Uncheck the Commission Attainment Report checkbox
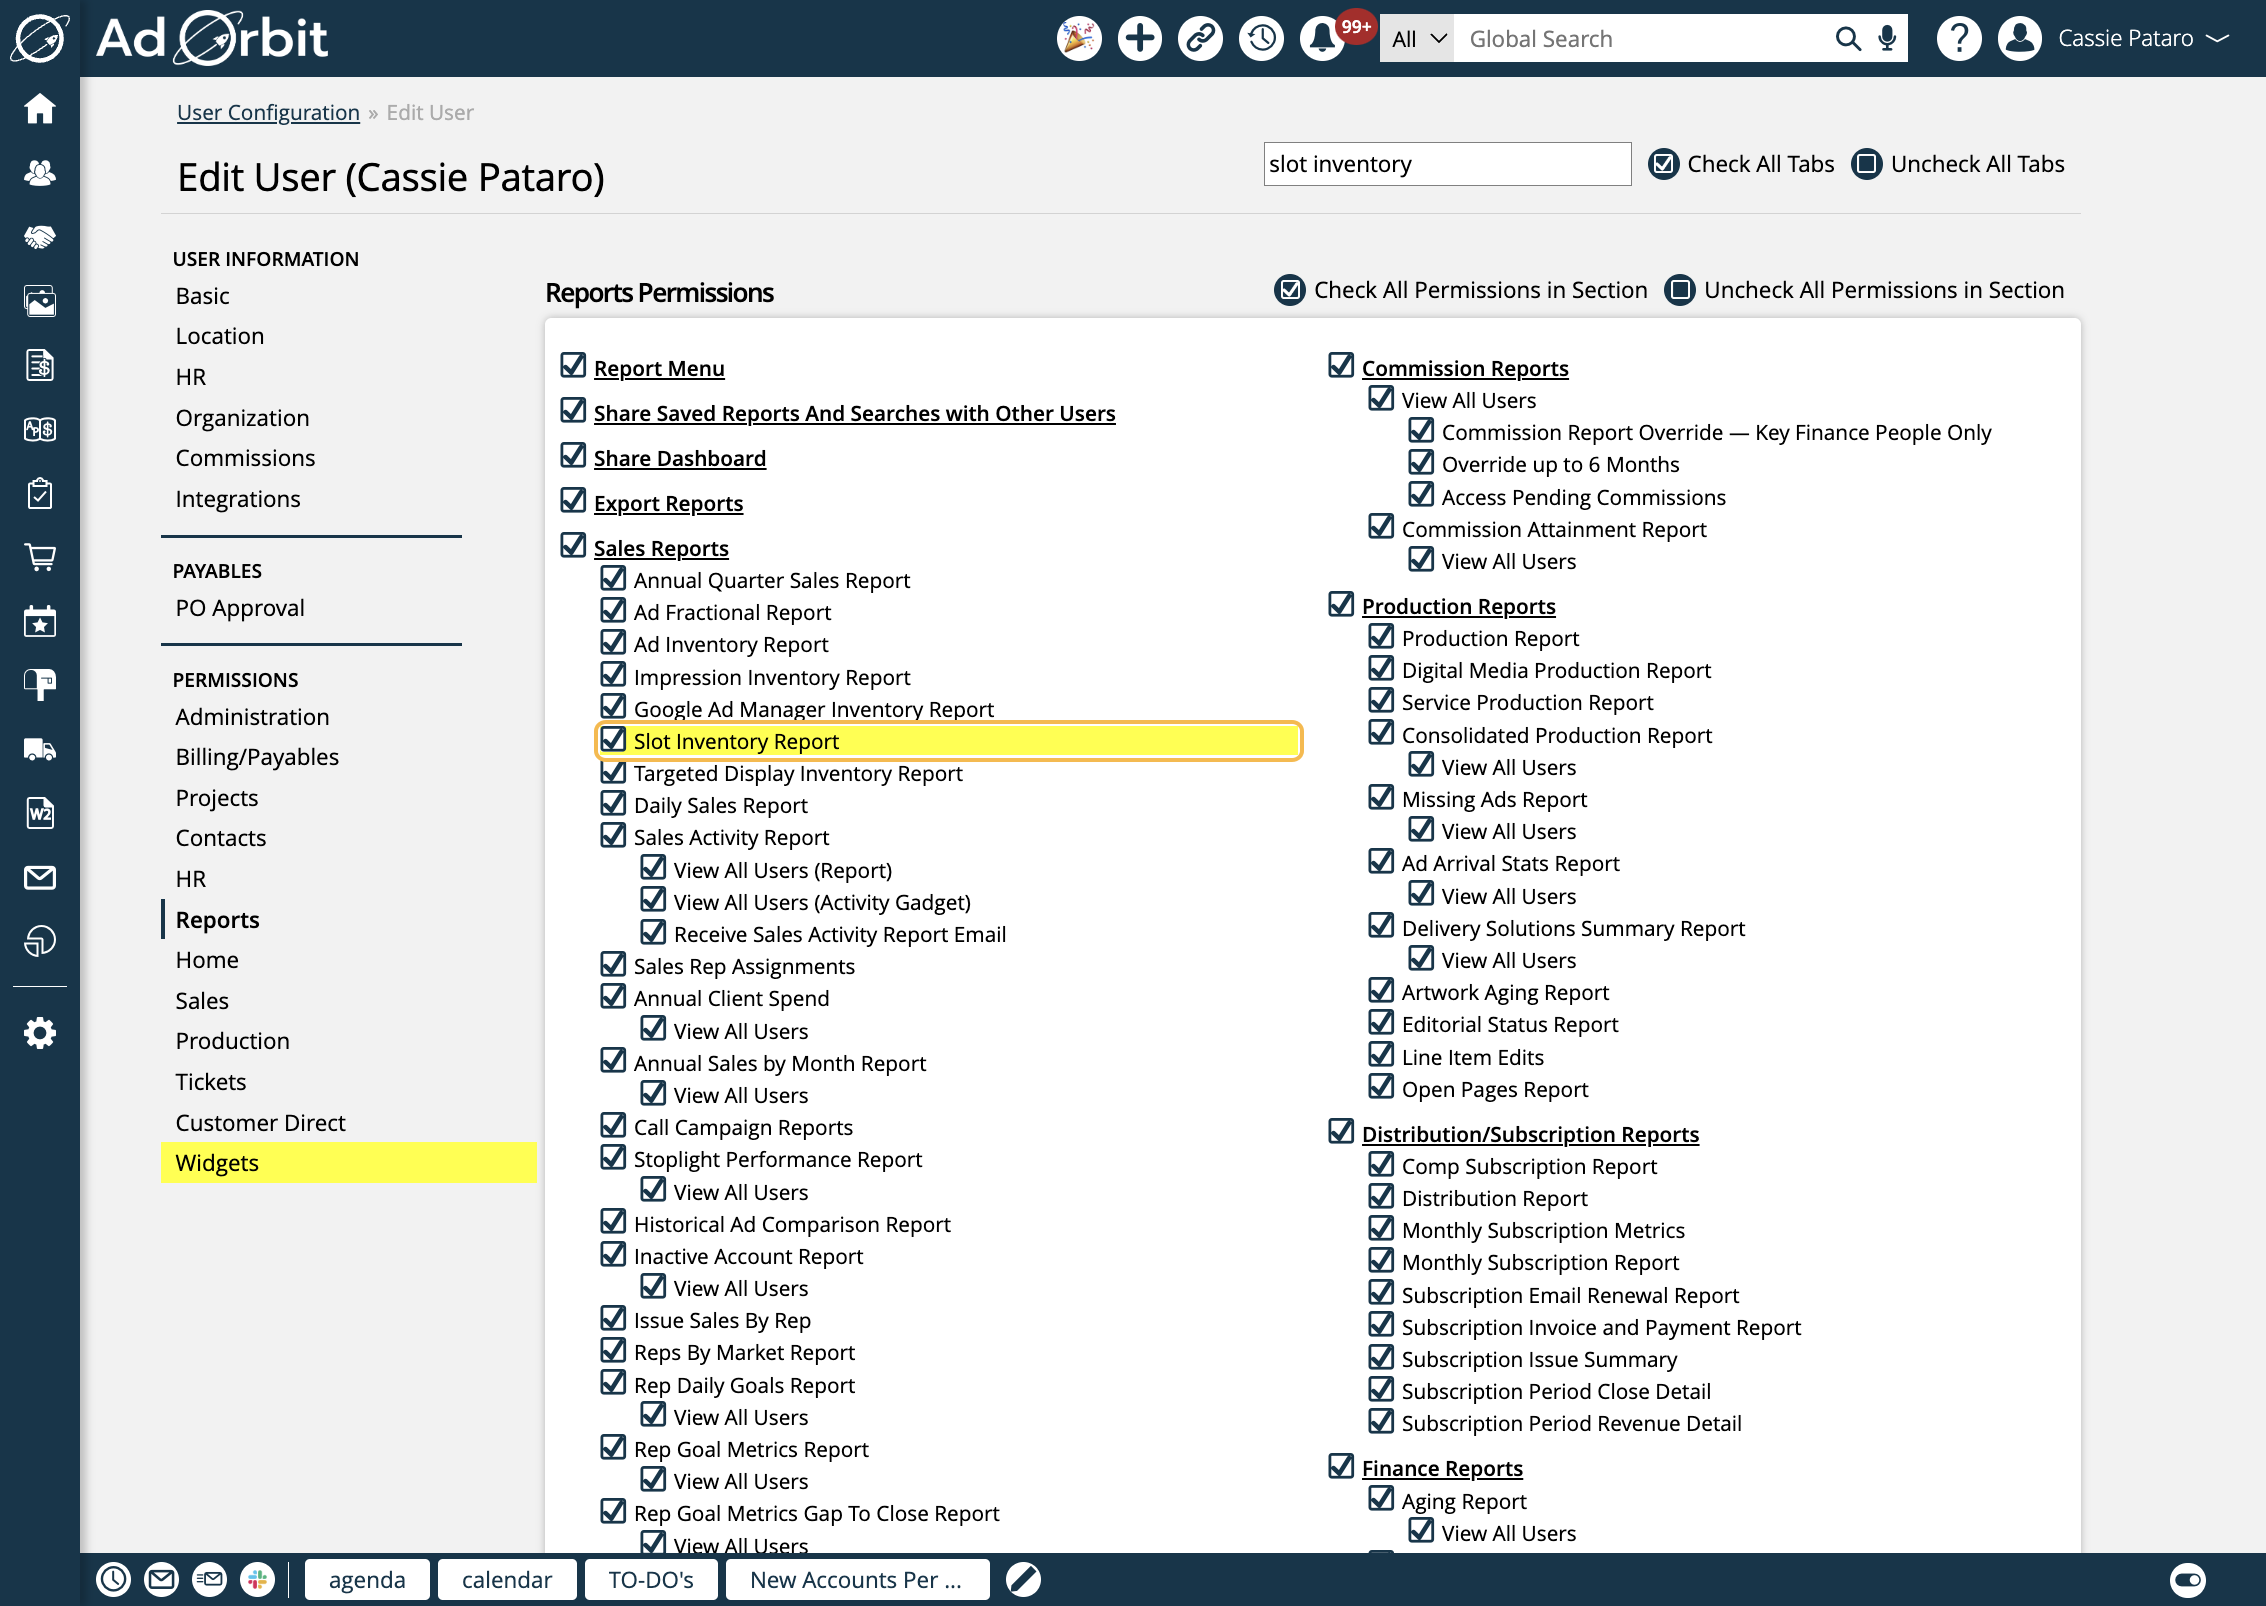Screen dimensions: 2266x1606 [1381, 527]
